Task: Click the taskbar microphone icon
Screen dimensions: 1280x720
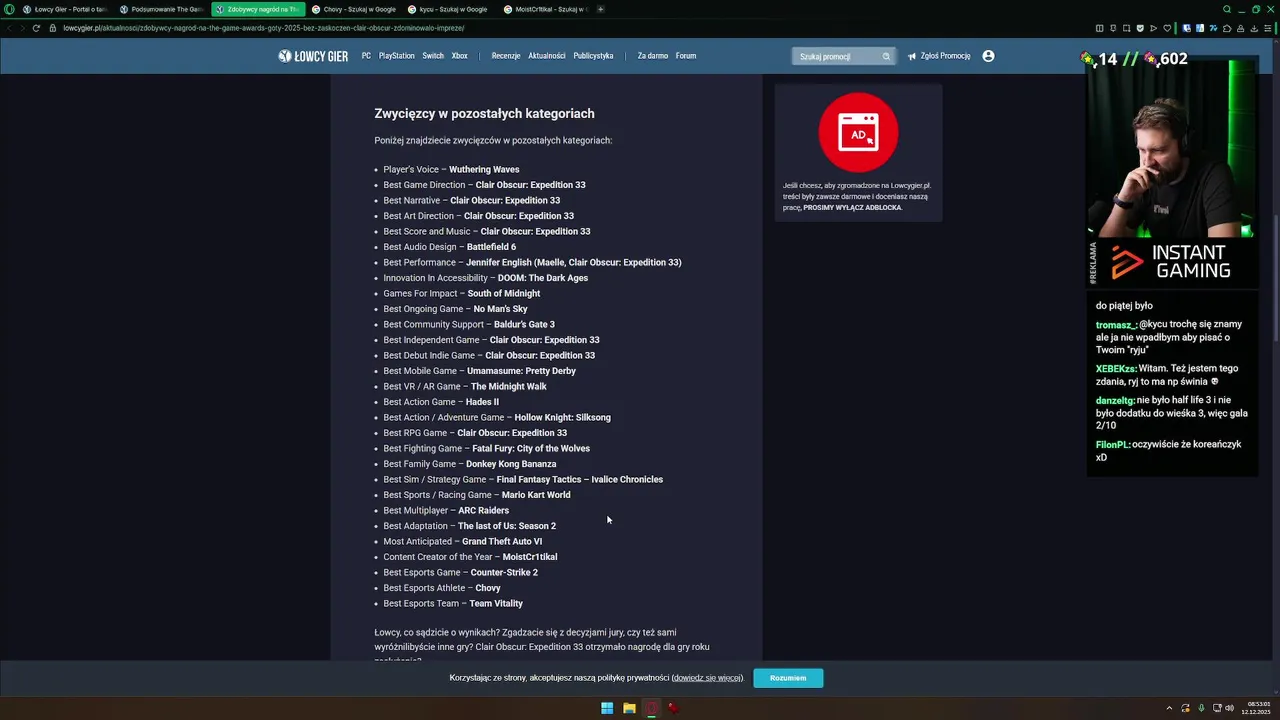Action: [x=1201, y=708]
